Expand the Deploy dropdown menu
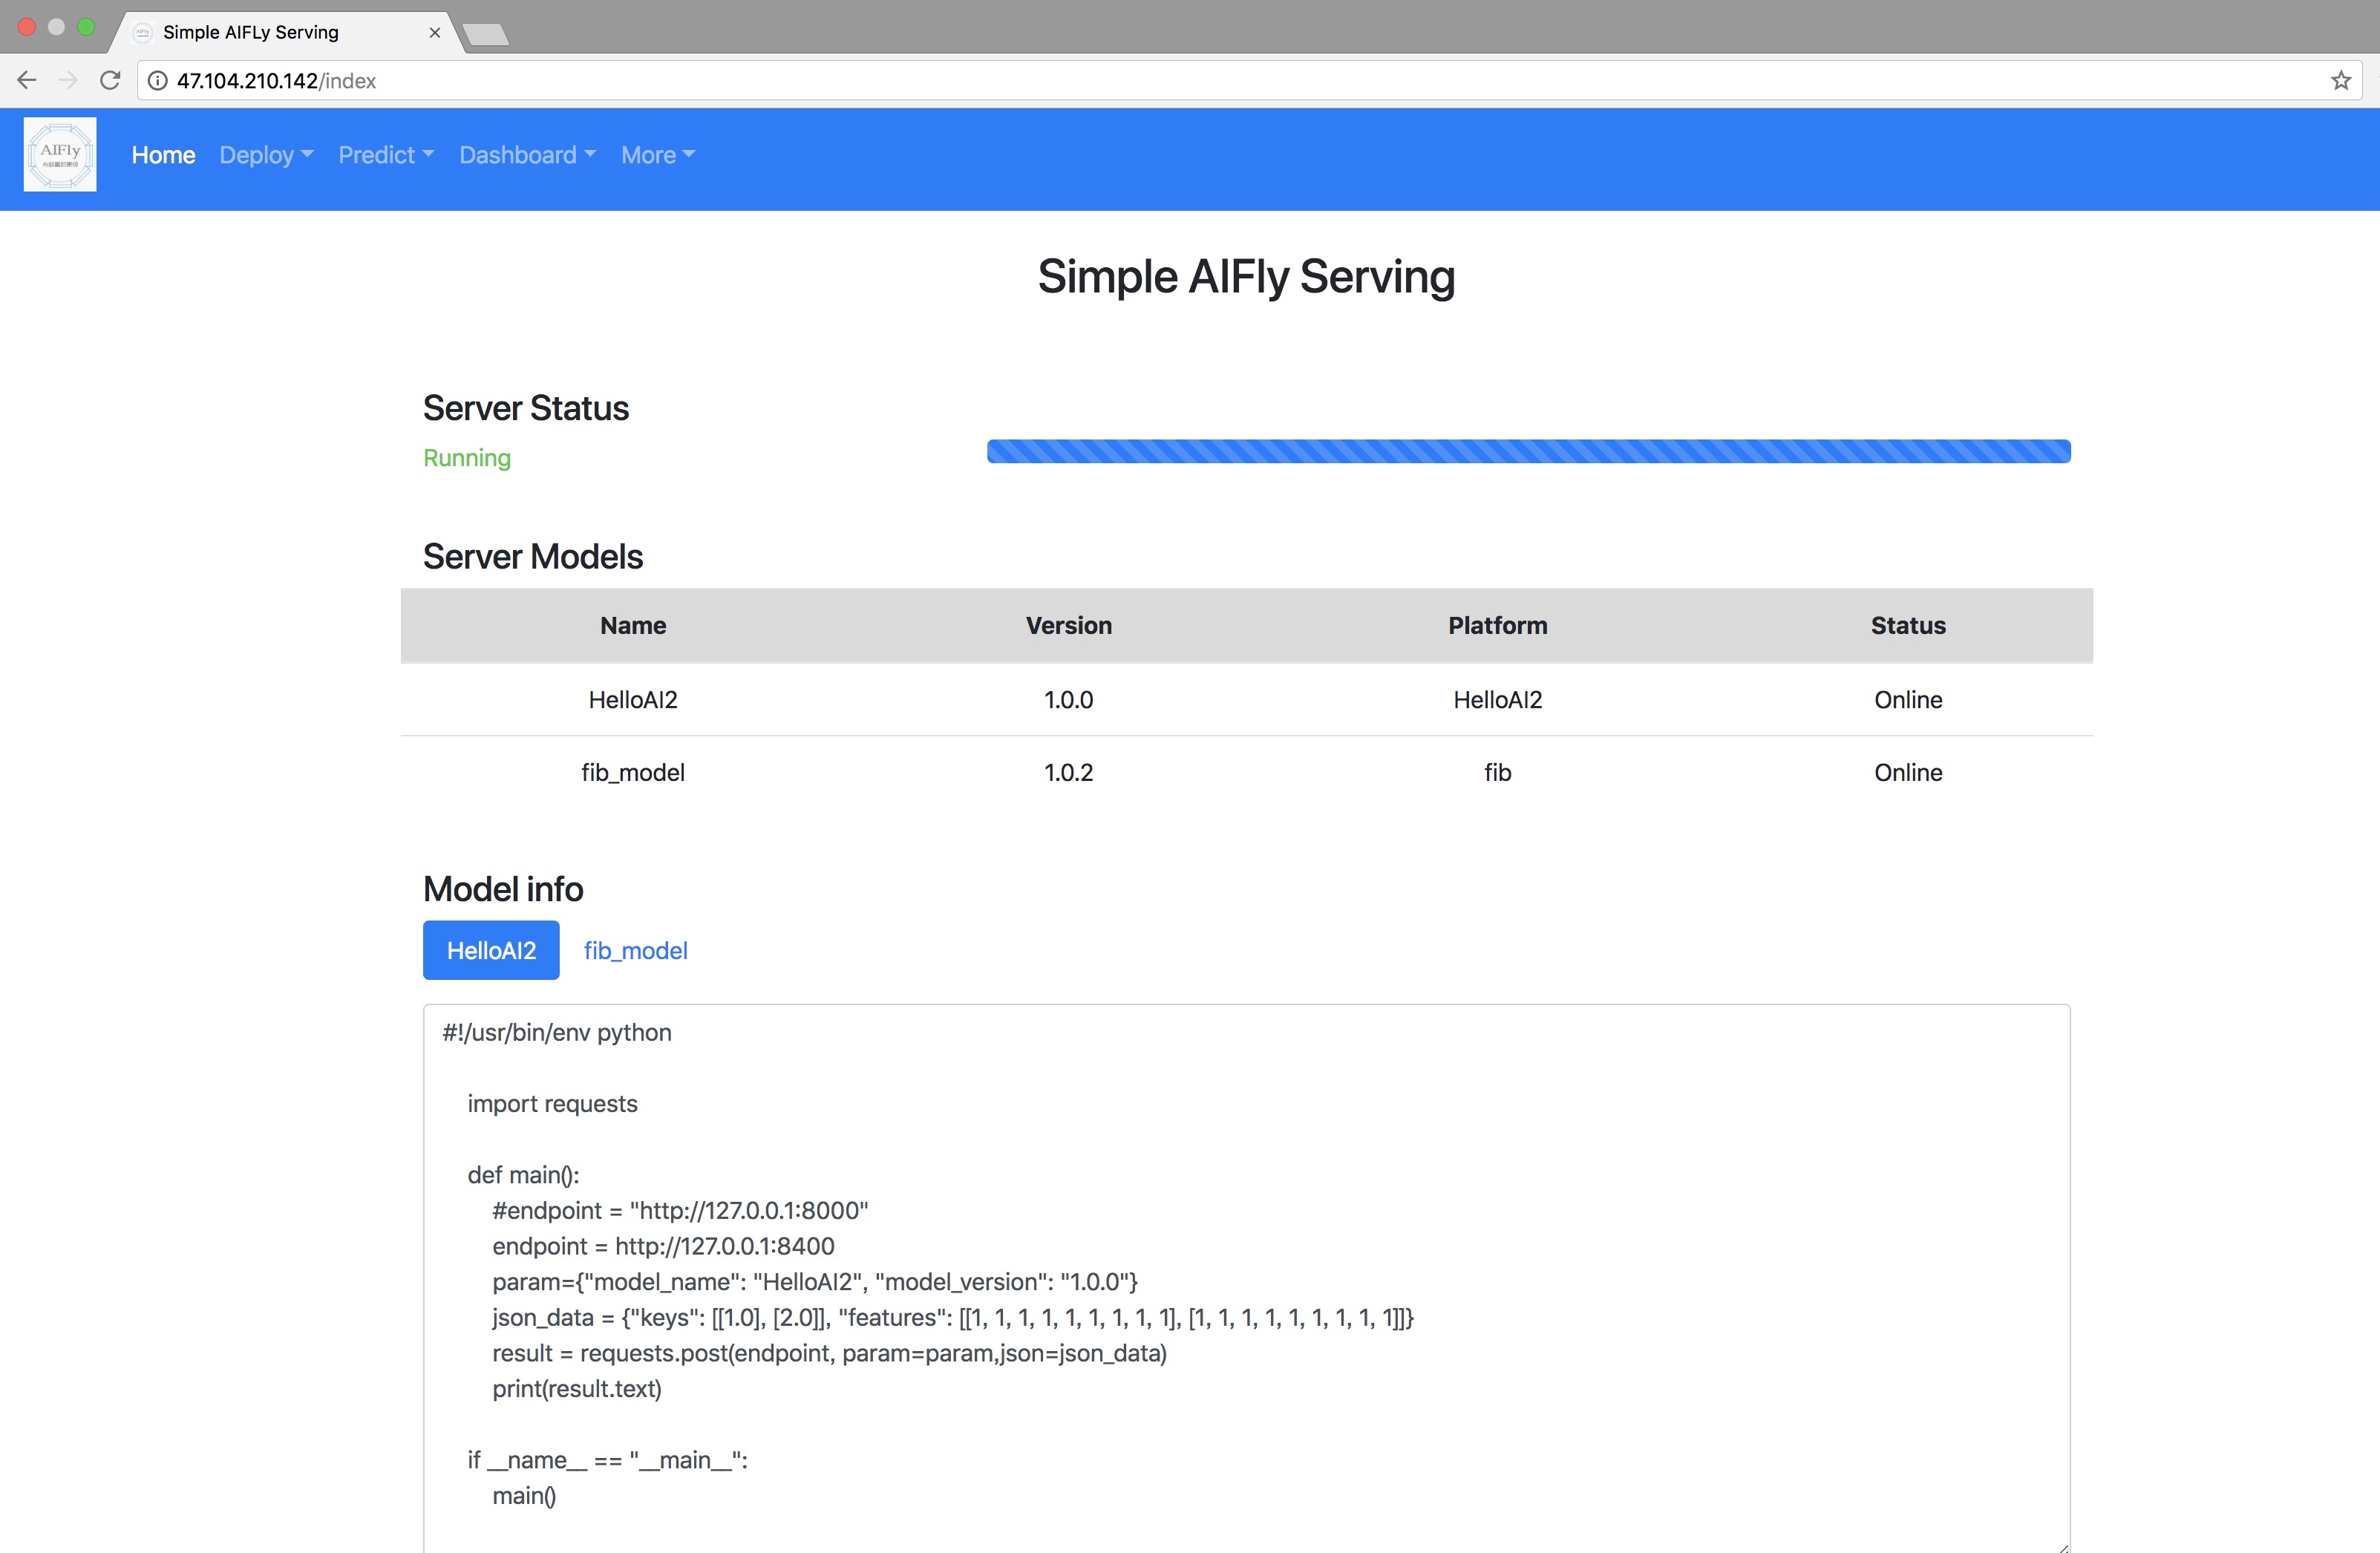The width and height of the screenshot is (2380, 1553). 266,155
